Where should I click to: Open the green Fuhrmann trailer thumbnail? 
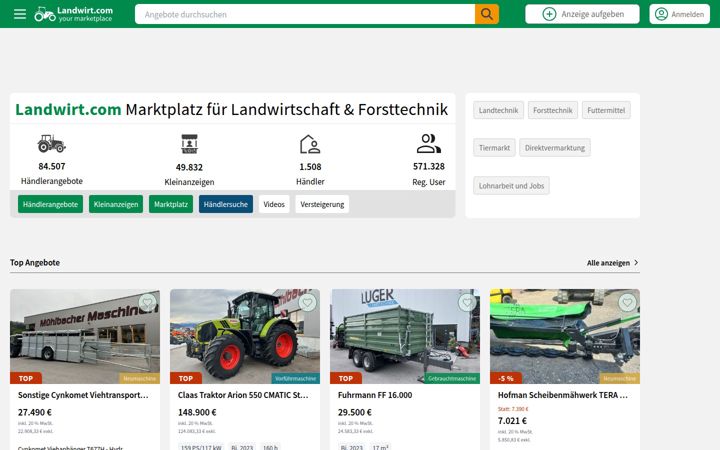(x=405, y=336)
